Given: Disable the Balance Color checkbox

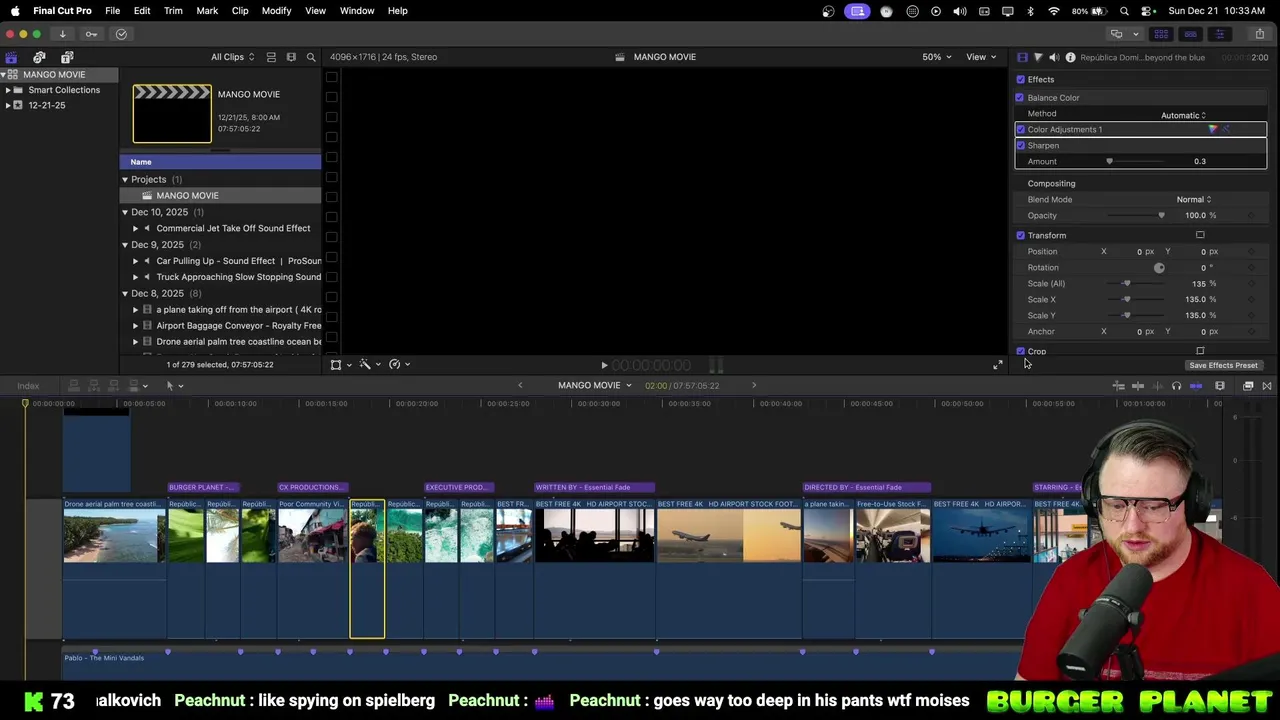Looking at the screenshot, I should point(1020,97).
